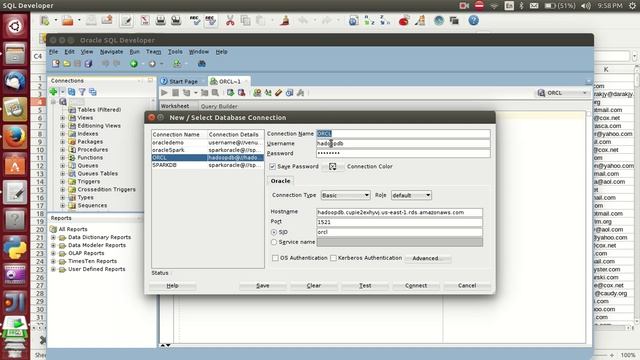Open Ubuntu dash home button

15,27
